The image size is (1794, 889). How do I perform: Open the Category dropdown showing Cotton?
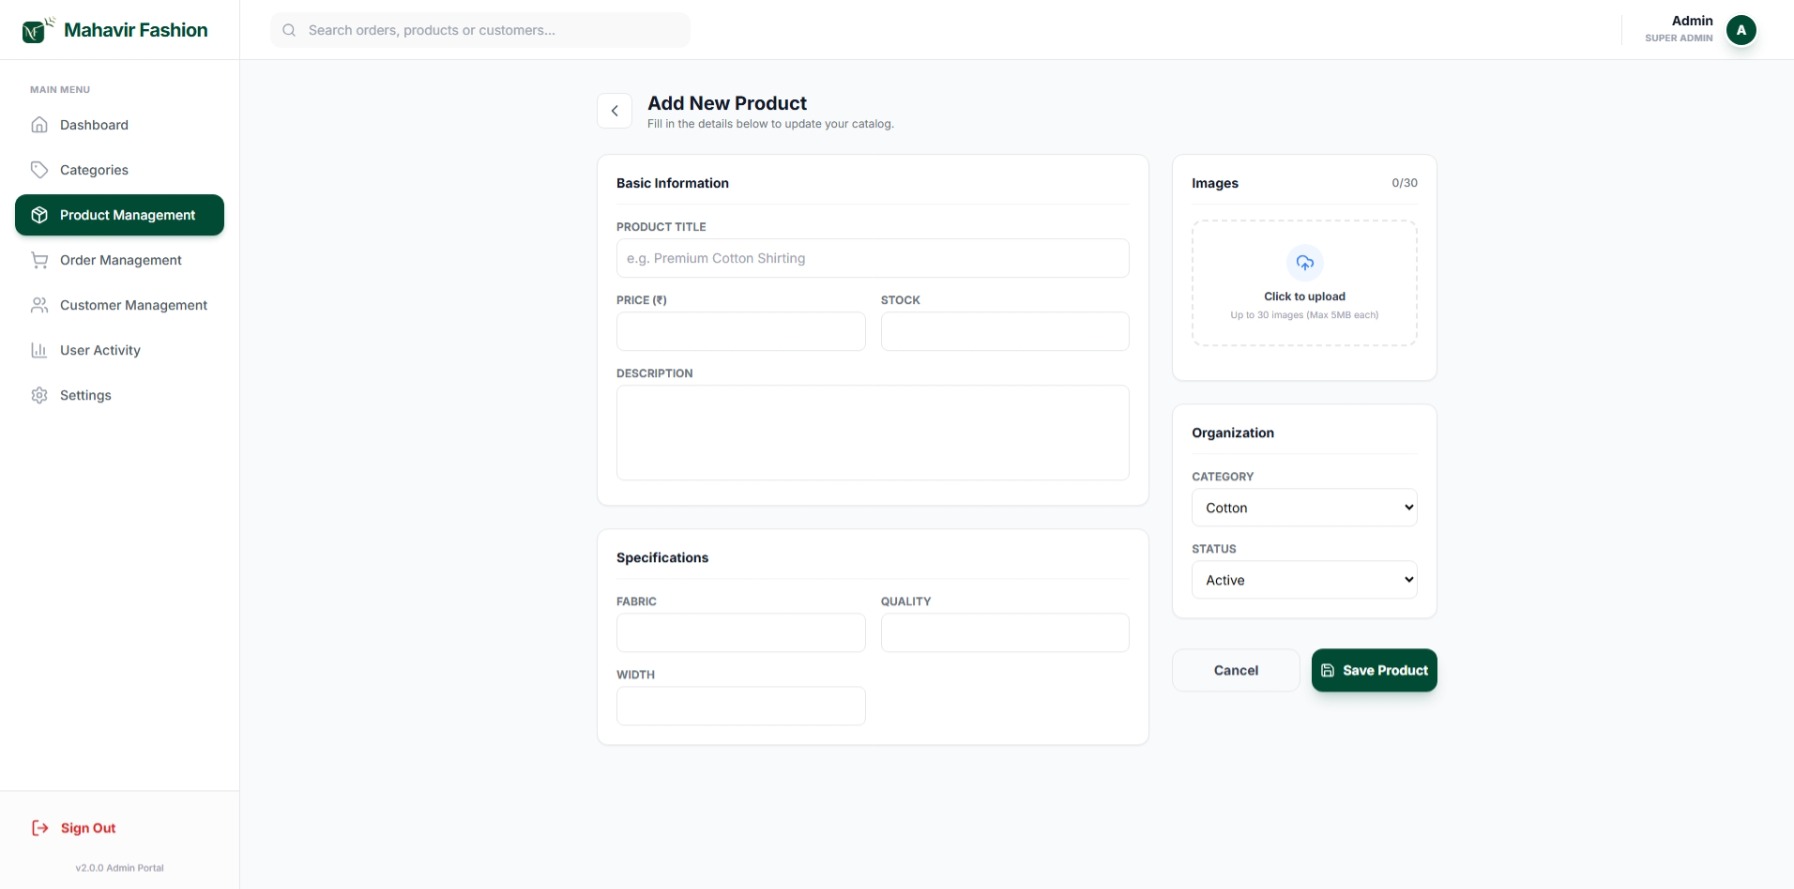[1303, 508]
